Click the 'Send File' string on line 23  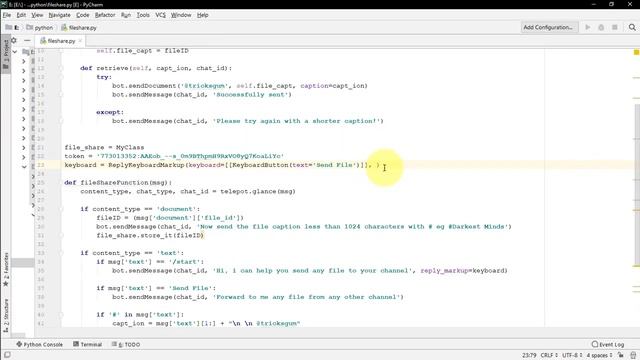tap(335, 165)
